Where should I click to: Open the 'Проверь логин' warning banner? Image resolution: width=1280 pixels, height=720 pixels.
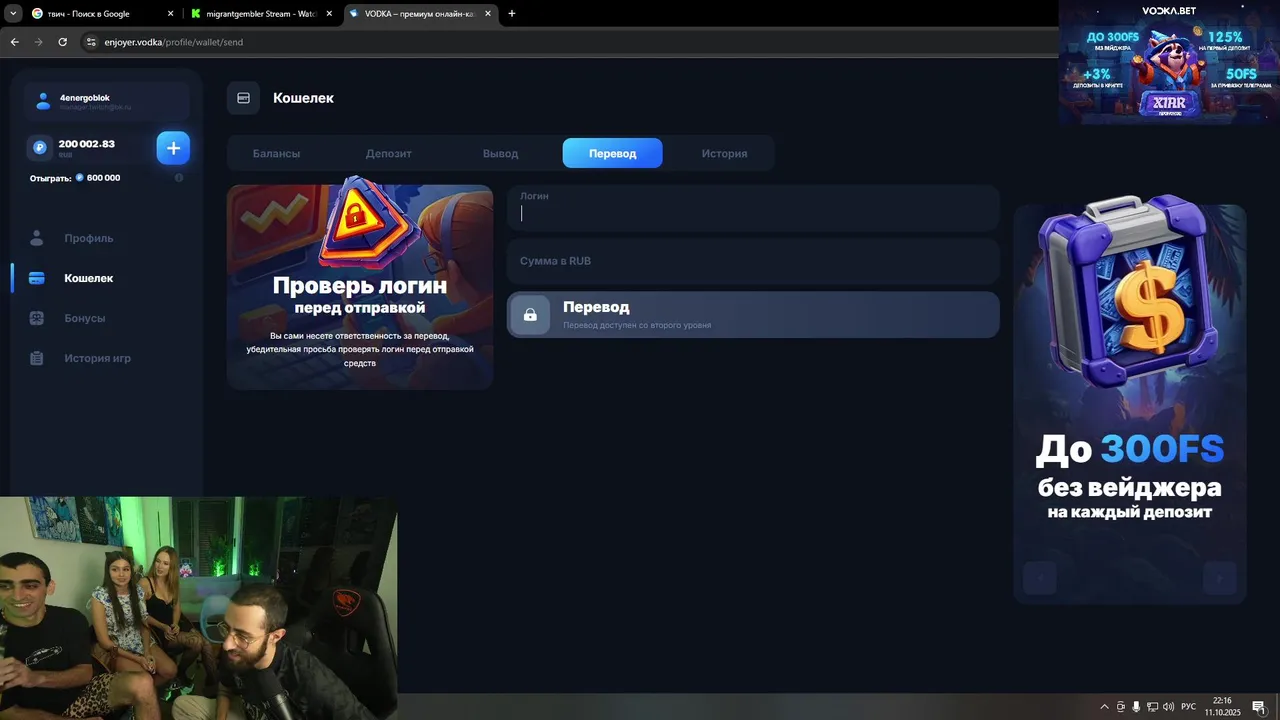[360, 287]
